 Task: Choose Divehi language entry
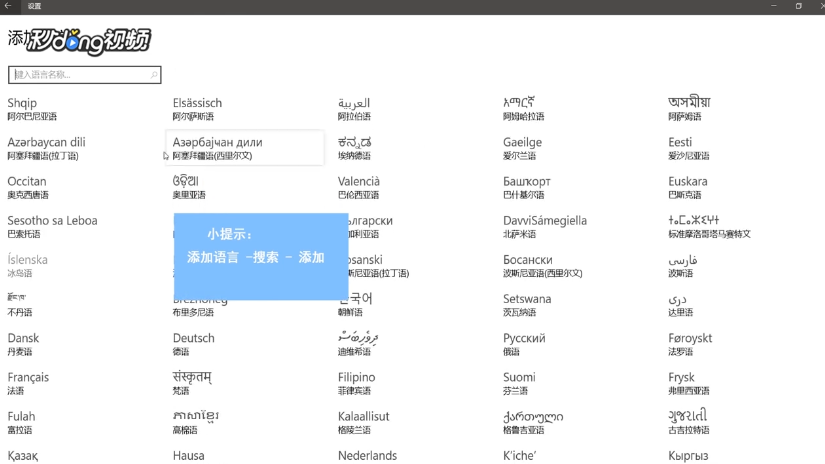point(358,344)
